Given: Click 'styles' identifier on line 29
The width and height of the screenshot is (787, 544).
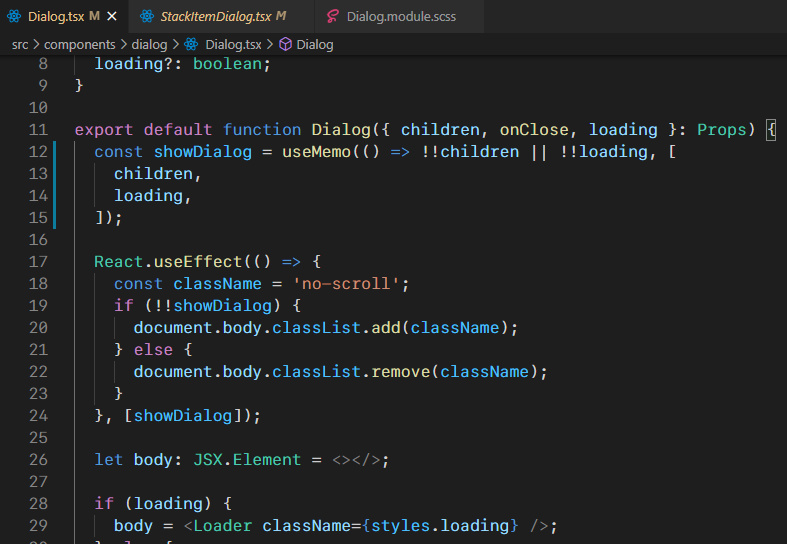Looking at the screenshot, I should [401, 525].
